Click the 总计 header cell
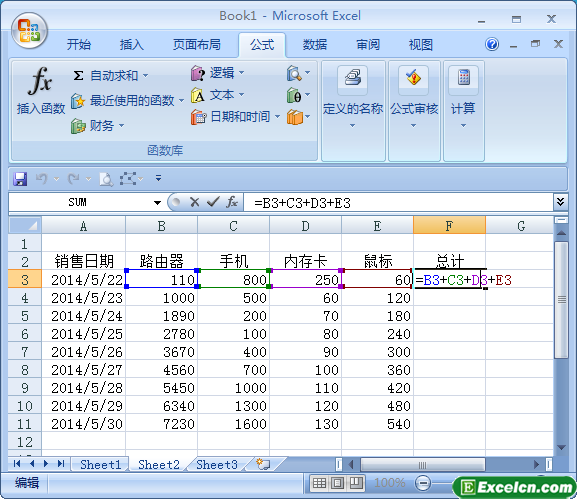This screenshot has width=577, height=499. [449, 261]
